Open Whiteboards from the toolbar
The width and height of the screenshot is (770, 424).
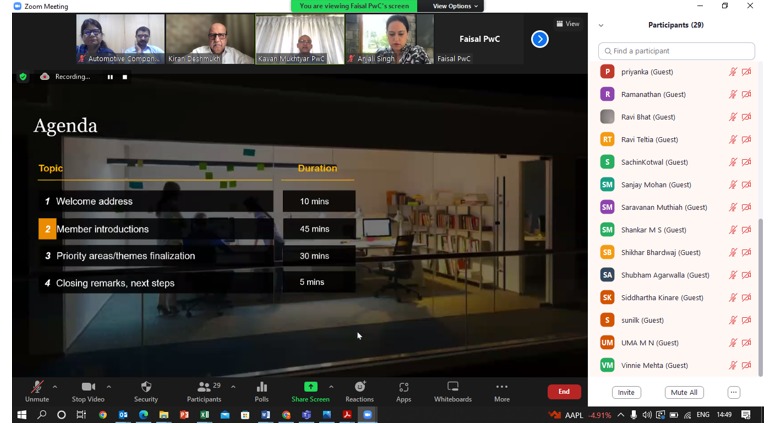click(x=452, y=388)
